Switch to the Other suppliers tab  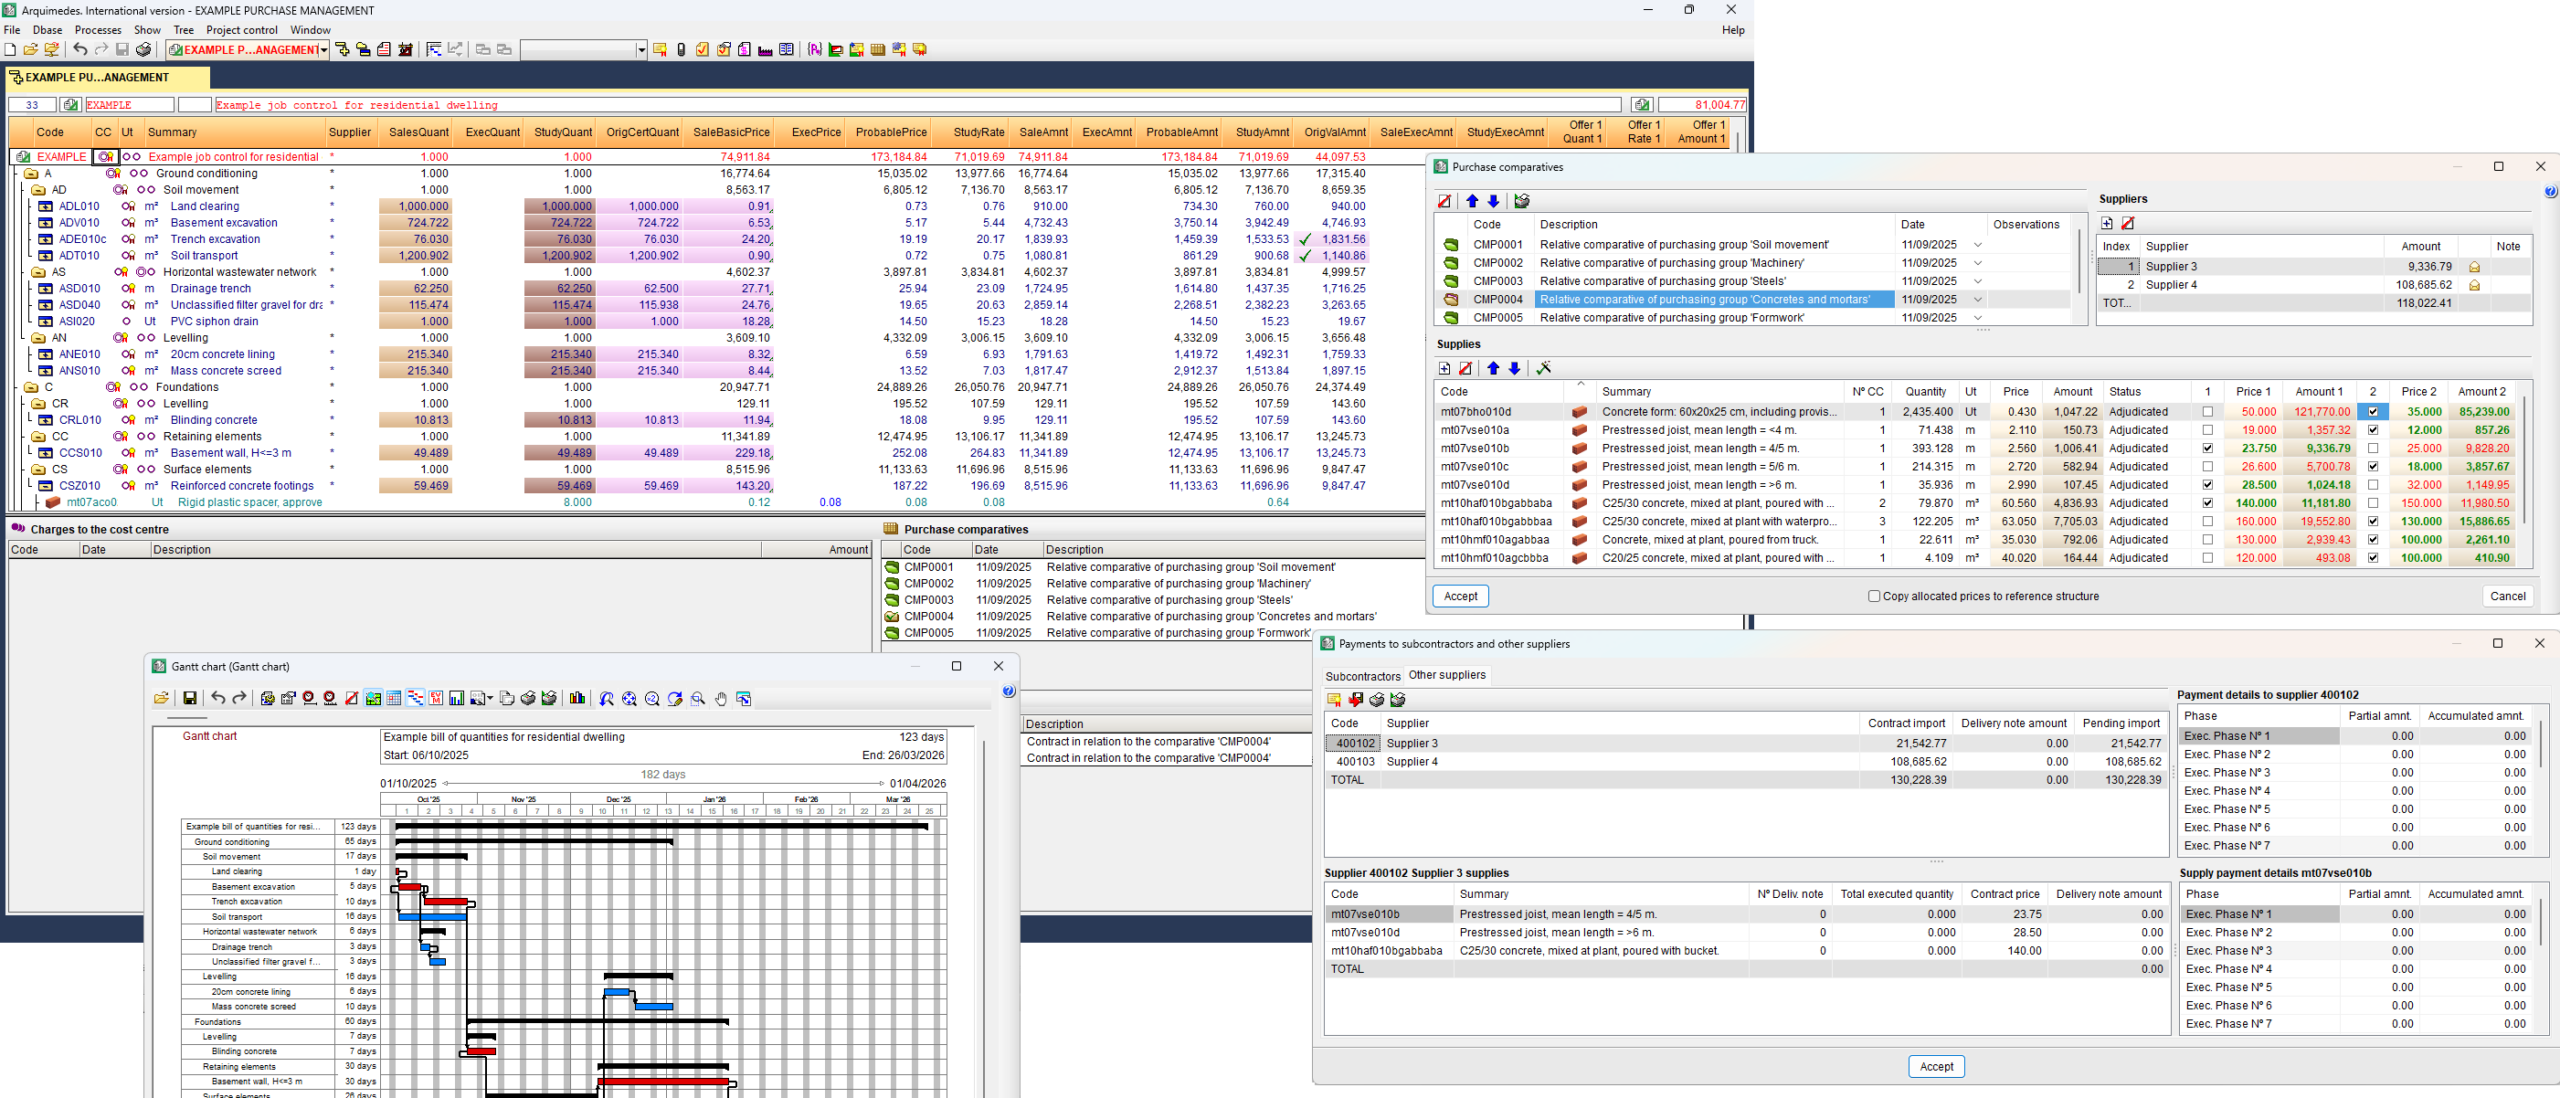point(1447,675)
